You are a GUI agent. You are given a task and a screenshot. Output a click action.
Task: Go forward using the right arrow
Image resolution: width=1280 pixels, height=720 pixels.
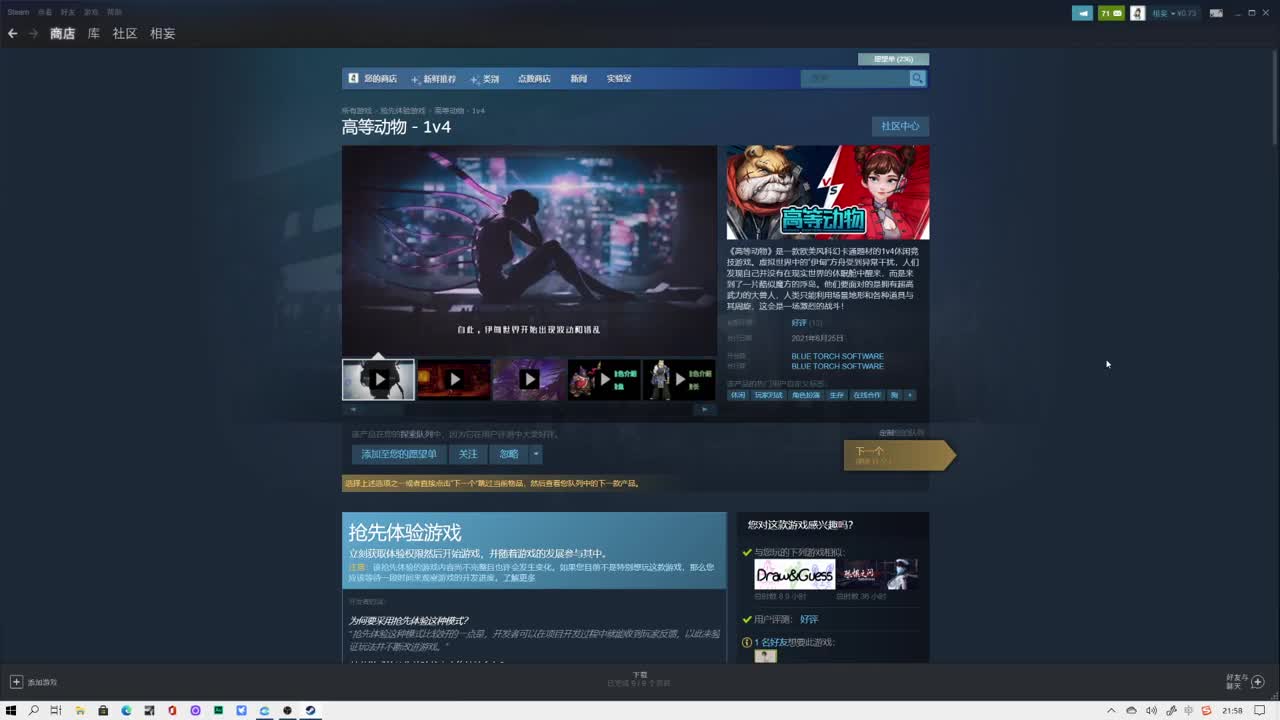tap(33, 33)
